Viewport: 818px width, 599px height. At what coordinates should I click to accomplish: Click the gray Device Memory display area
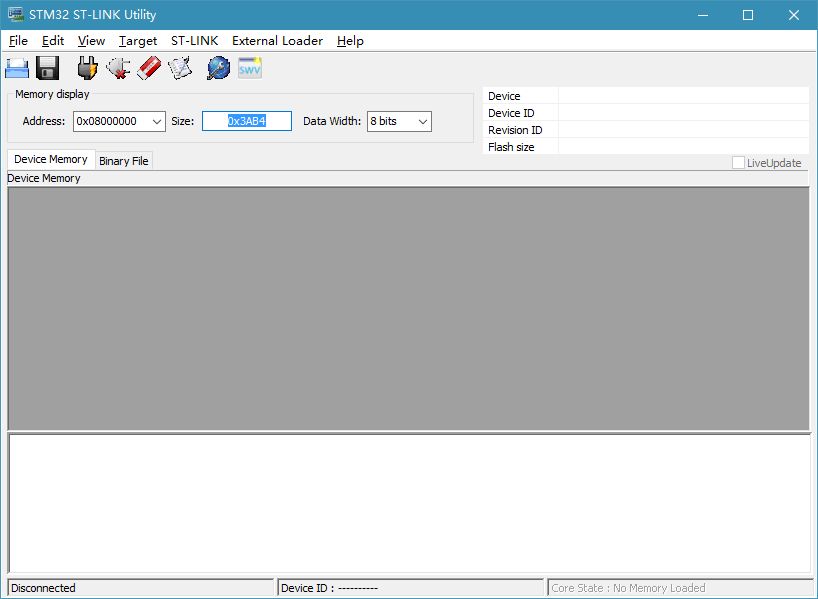pyautogui.click(x=408, y=308)
